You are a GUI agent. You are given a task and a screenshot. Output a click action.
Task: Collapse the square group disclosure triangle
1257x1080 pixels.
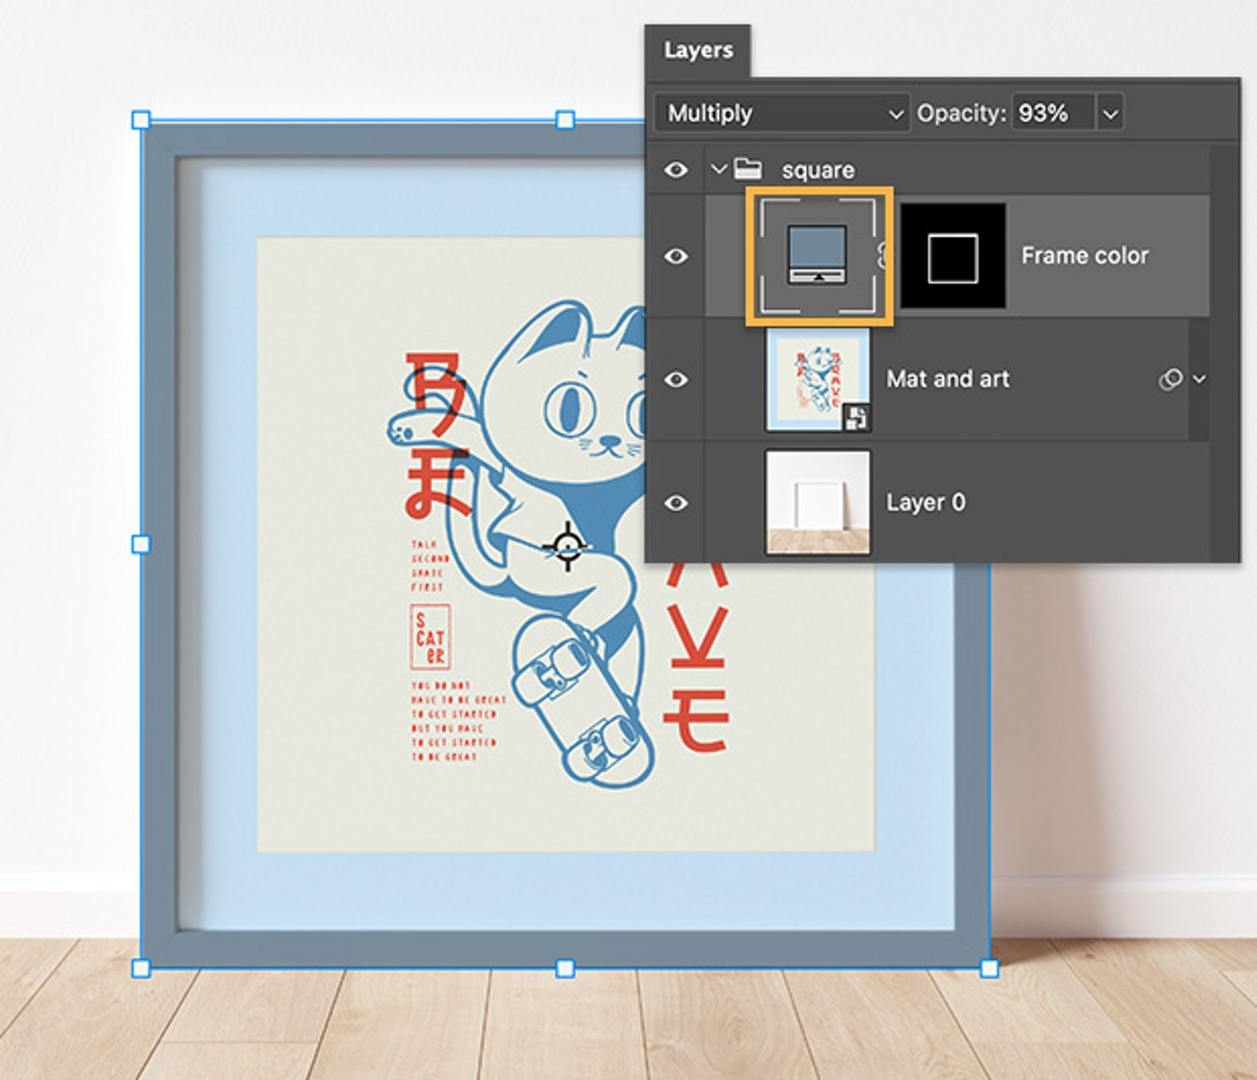(717, 170)
